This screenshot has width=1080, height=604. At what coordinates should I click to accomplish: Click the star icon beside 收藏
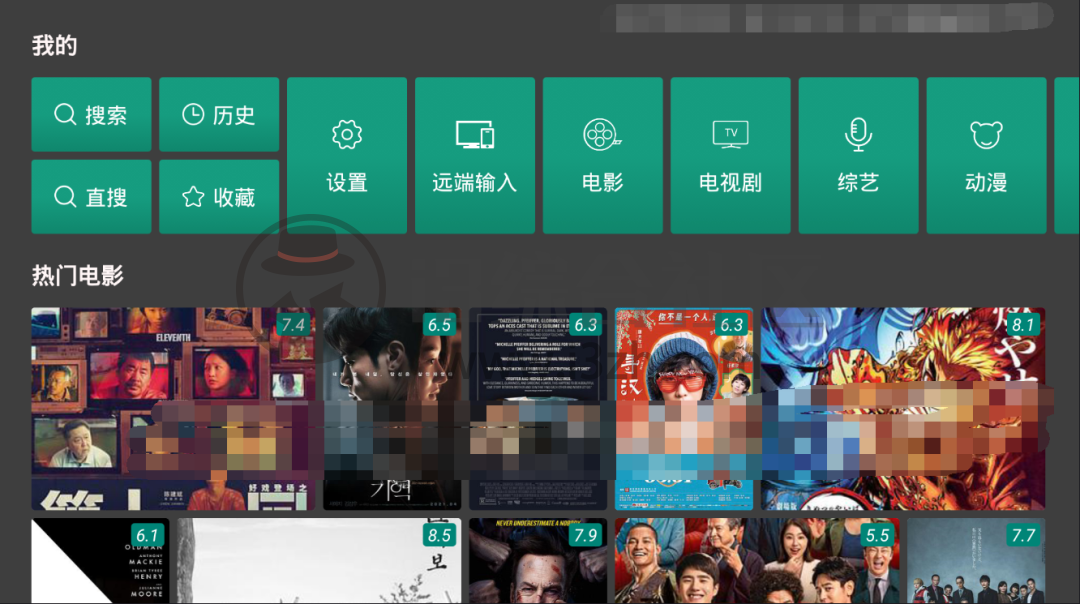pyautogui.click(x=193, y=197)
